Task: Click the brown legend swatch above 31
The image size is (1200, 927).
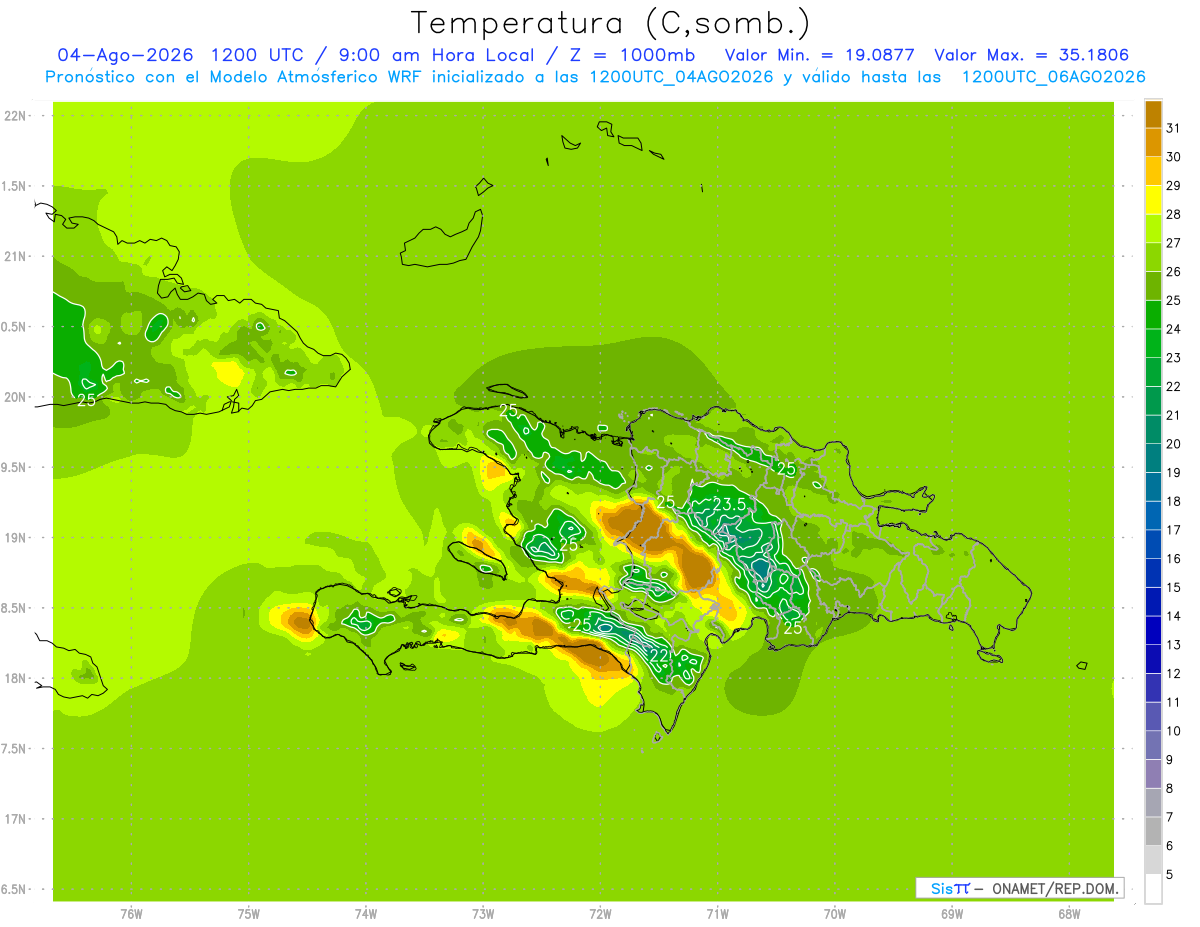Action: [1153, 114]
